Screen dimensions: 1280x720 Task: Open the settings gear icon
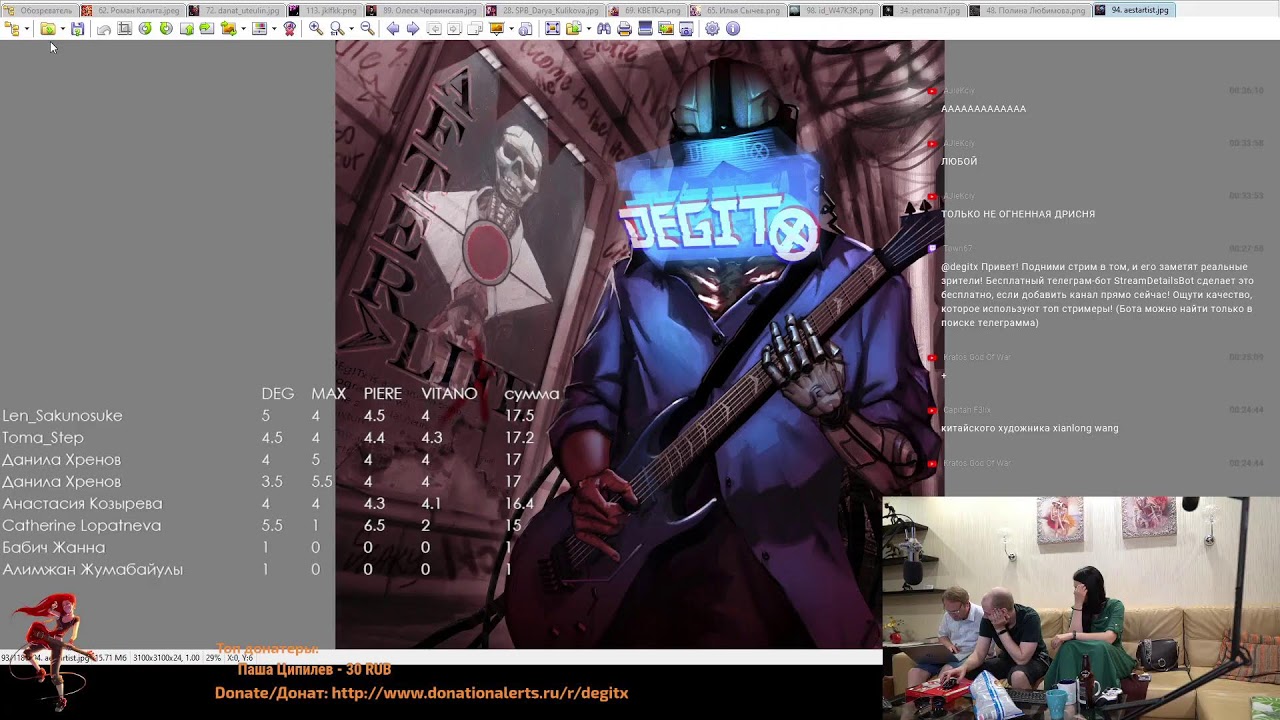(x=712, y=29)
